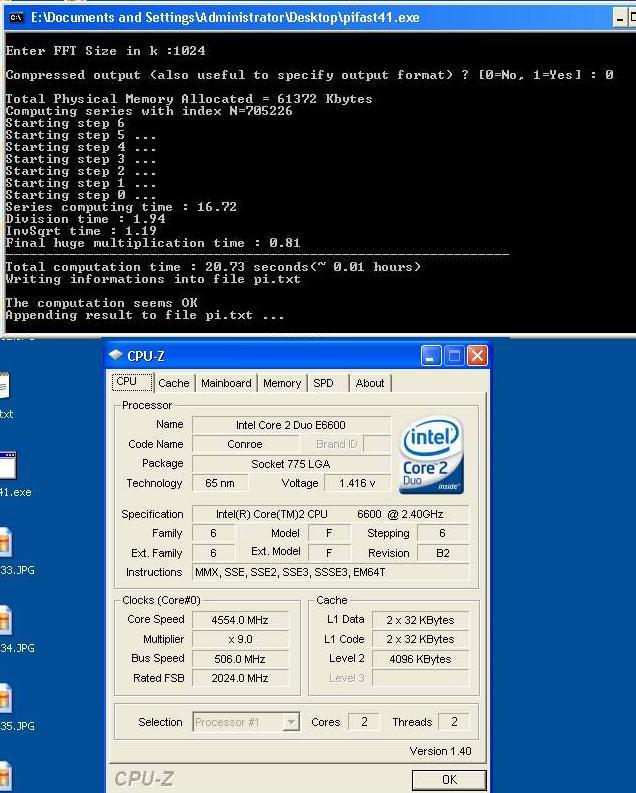Click the command prompt icon in pifast41 title bar
636x793 pixels.
pyautogui.click(x=16, y=18)
